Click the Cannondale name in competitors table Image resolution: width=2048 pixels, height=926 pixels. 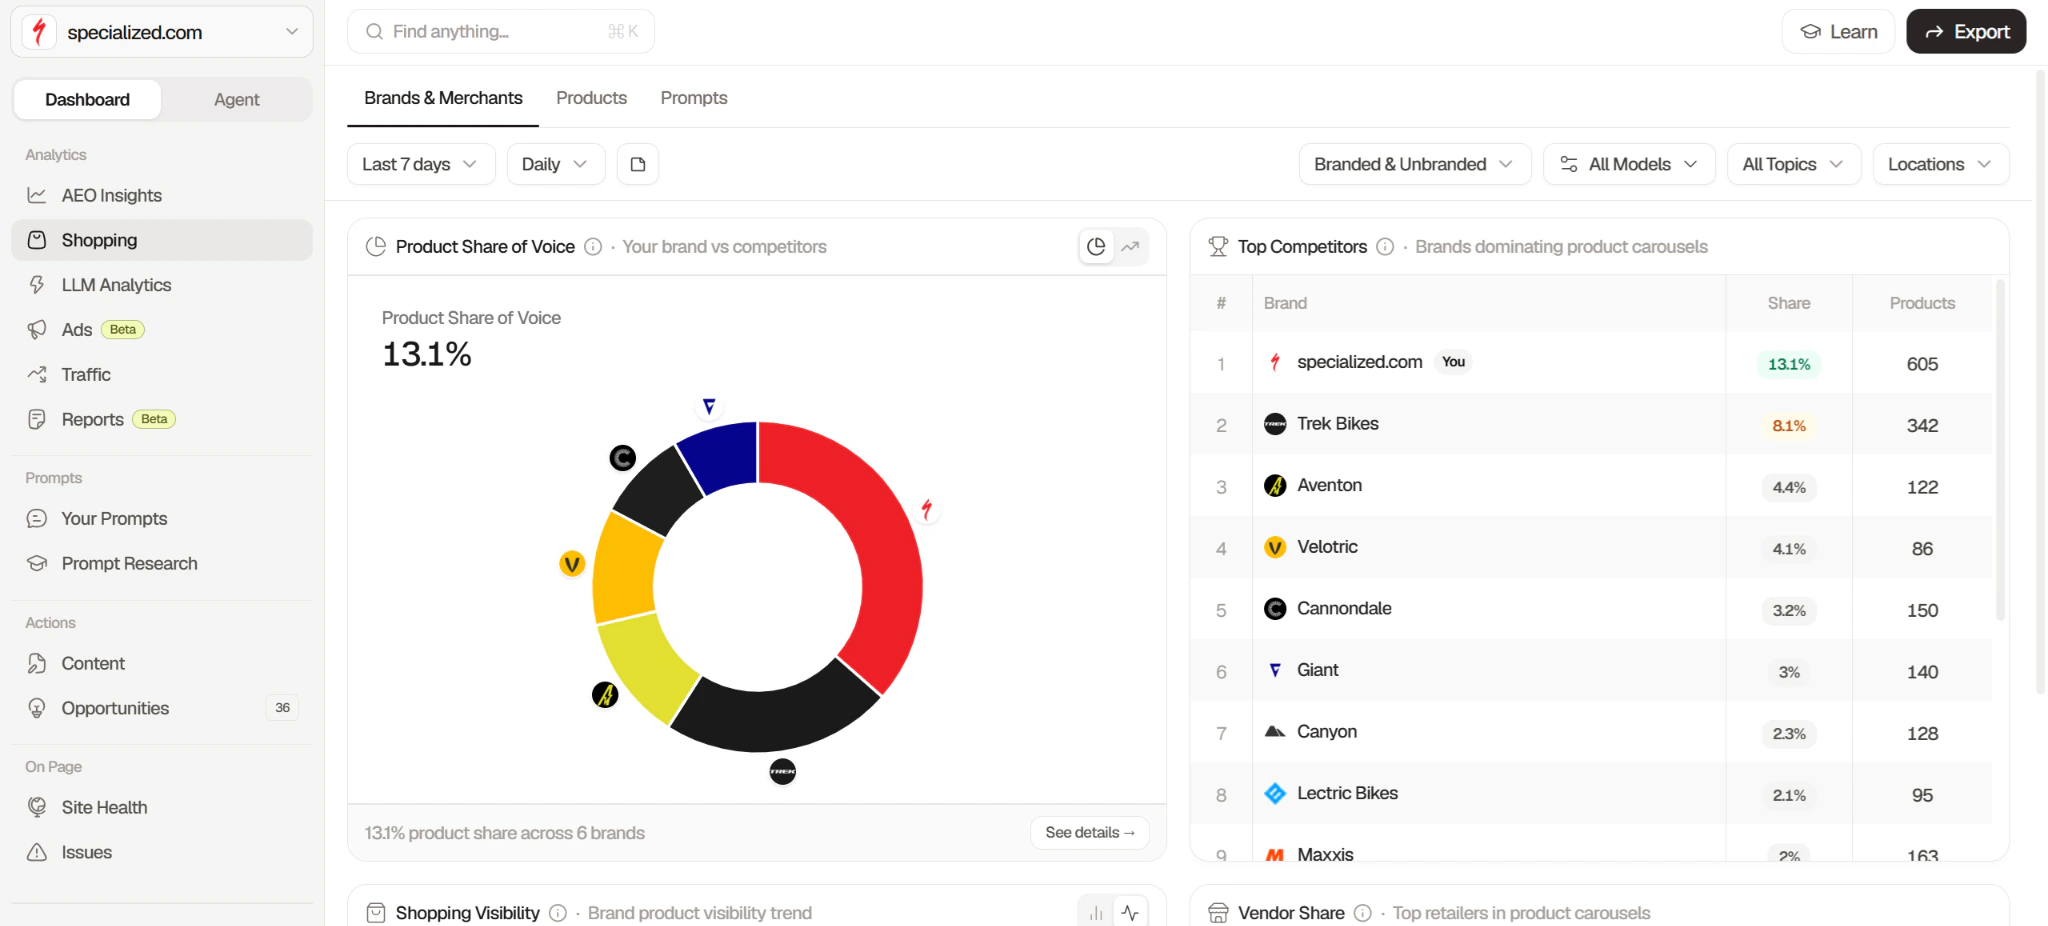(x=1344, y=609)
